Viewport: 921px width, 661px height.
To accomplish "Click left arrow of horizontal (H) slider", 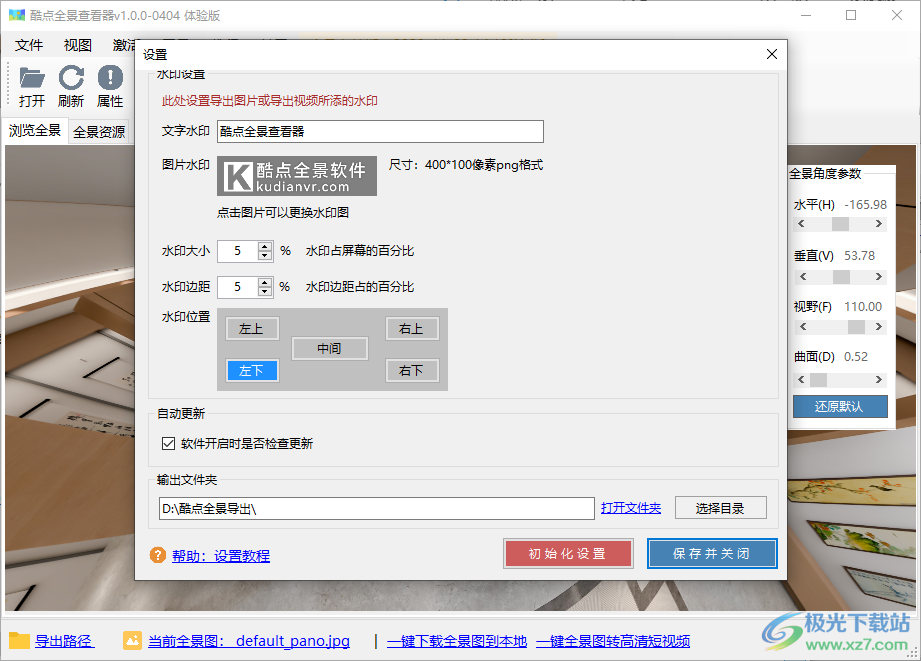I will 802,224.
